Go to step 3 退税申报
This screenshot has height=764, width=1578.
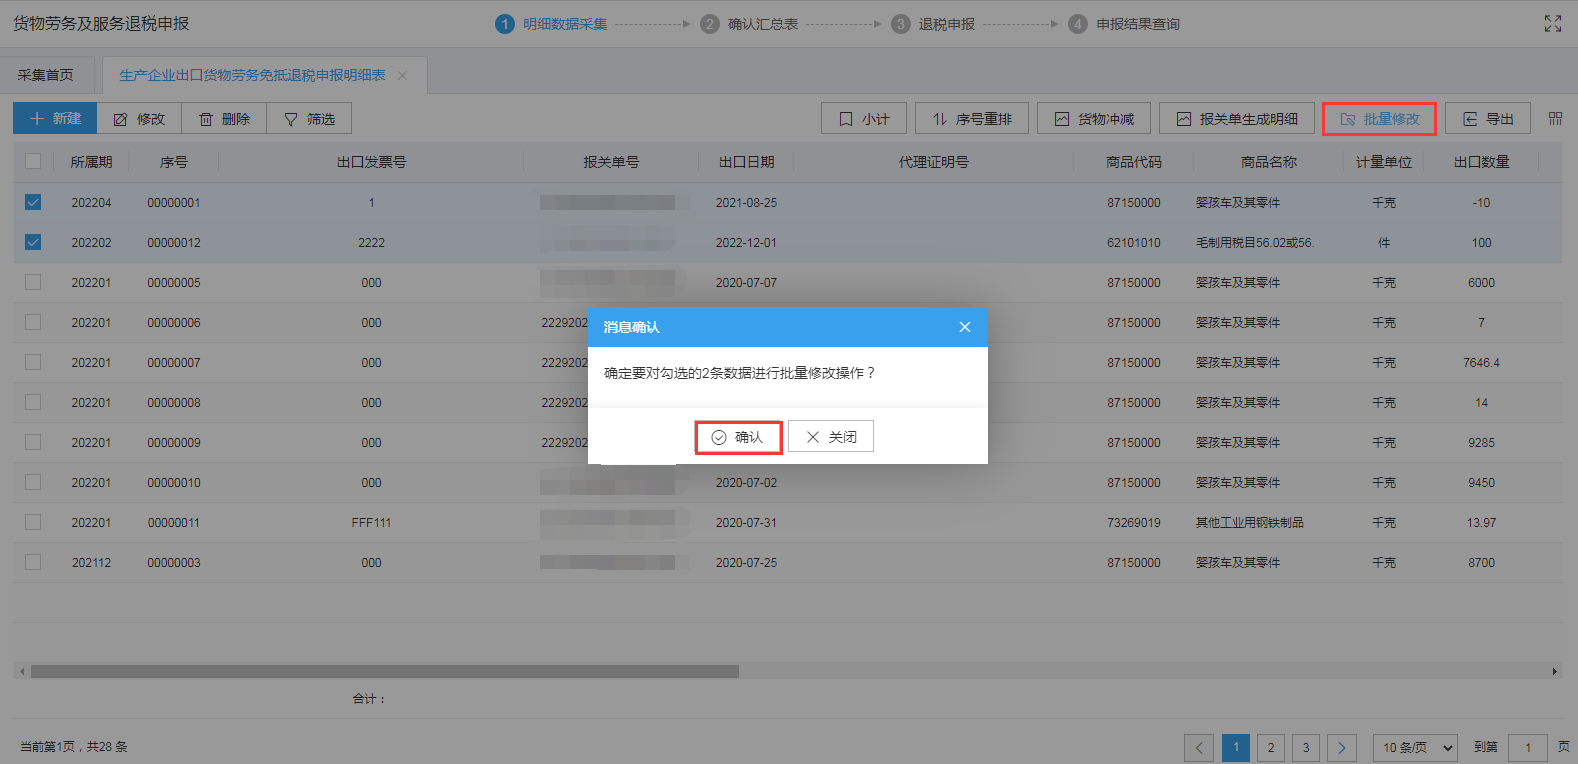934,24
